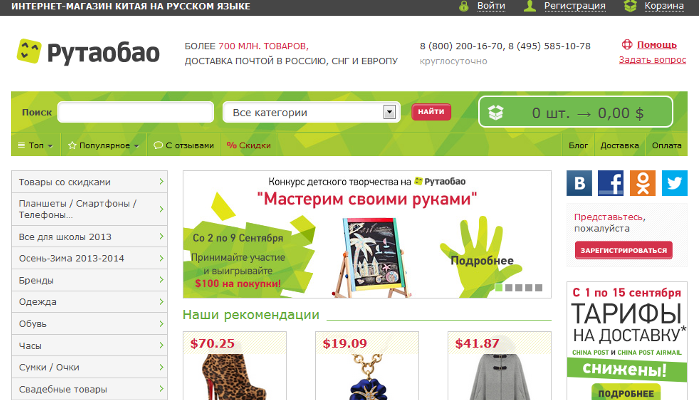Open the Скидки tab
Screen dimensions: 700x400
[249, 145]
